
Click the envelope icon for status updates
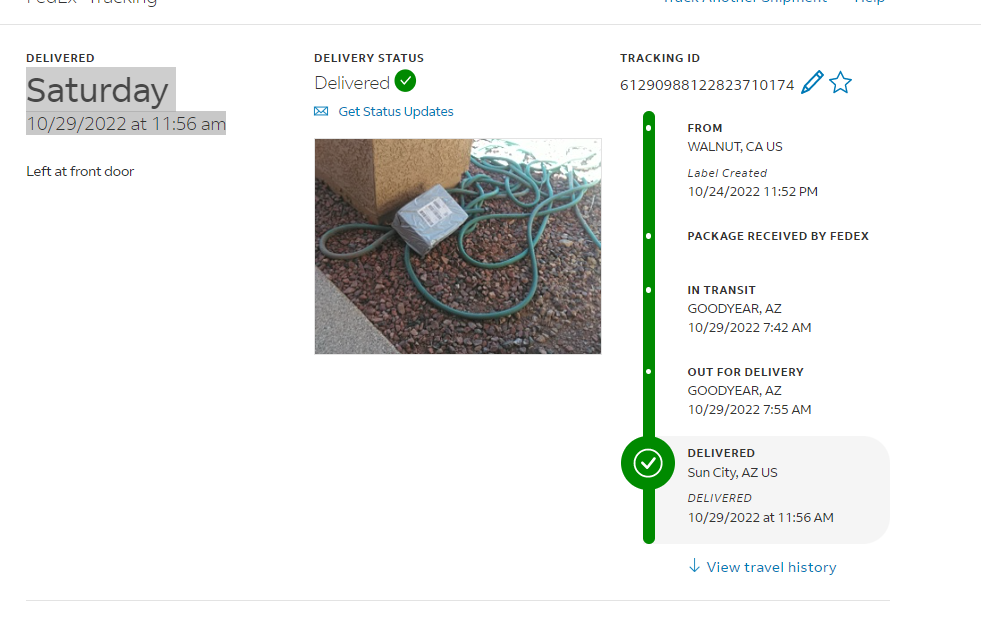pyautogui.click(x=321, y=111)
